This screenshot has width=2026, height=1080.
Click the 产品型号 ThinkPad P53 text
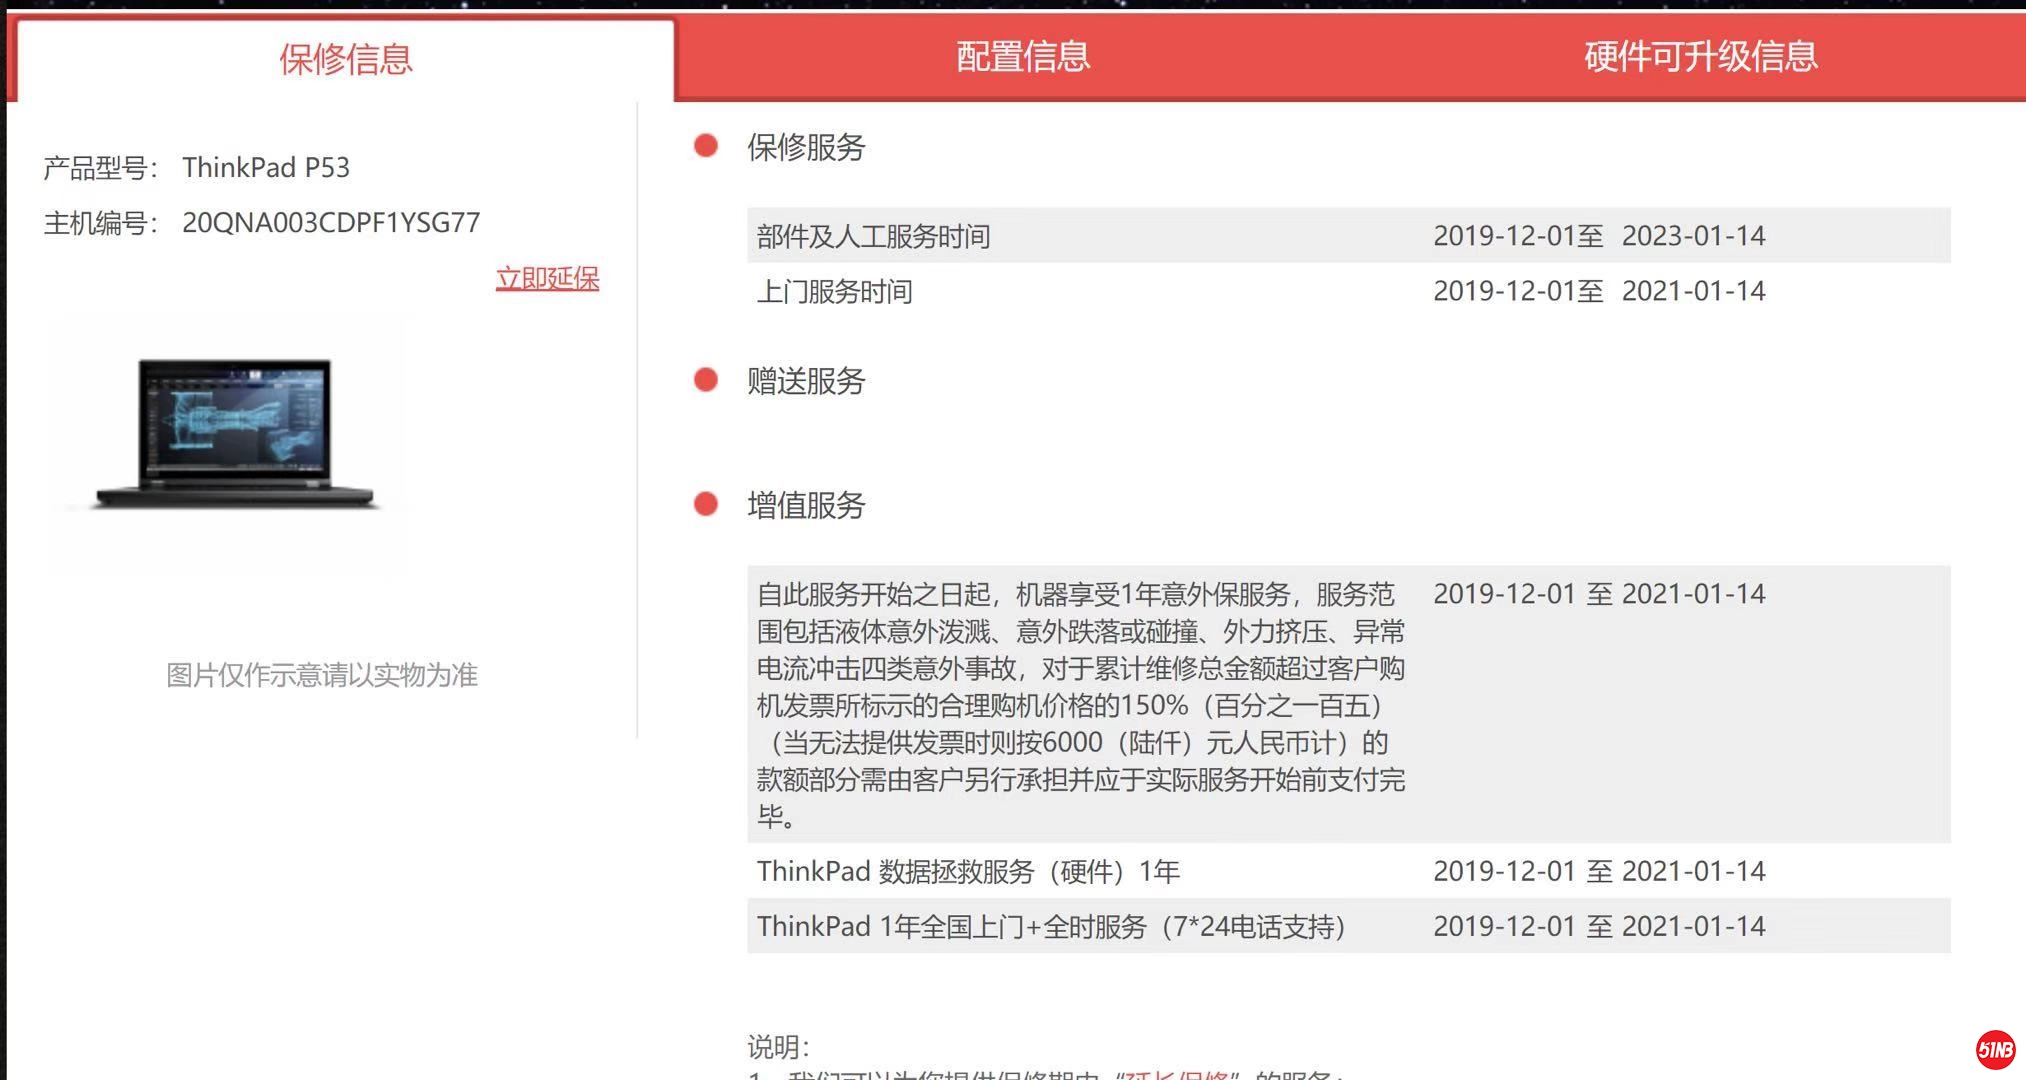(x=266, y=167)
